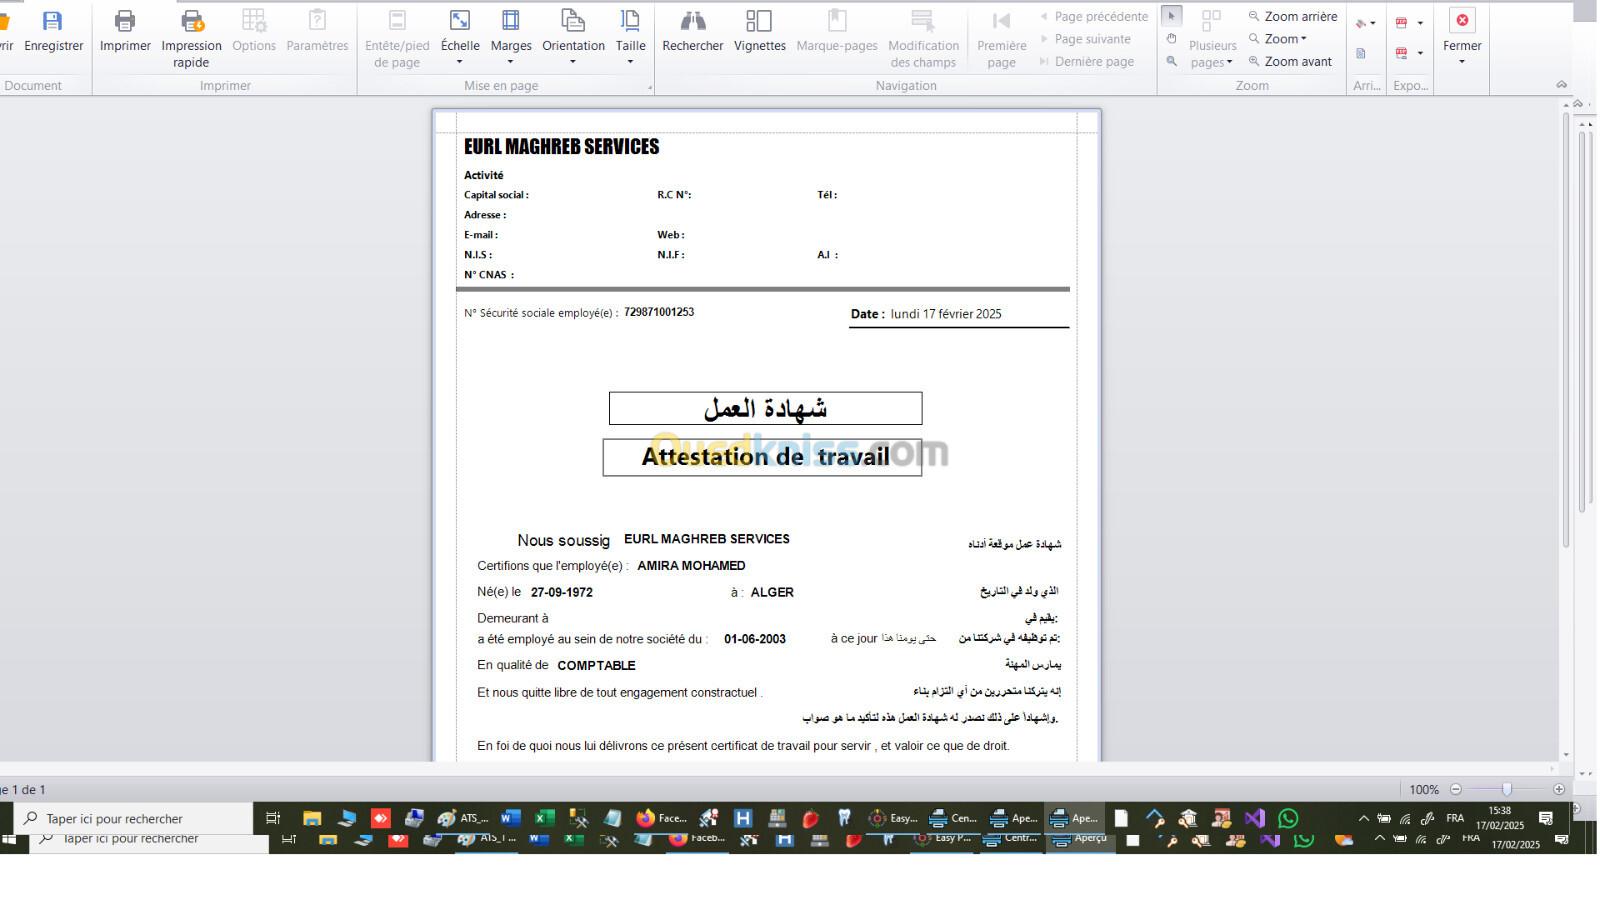This screenshot has width=1600, height=900.
Task: Click the Zoom avant button
Action: (1290, 61)
